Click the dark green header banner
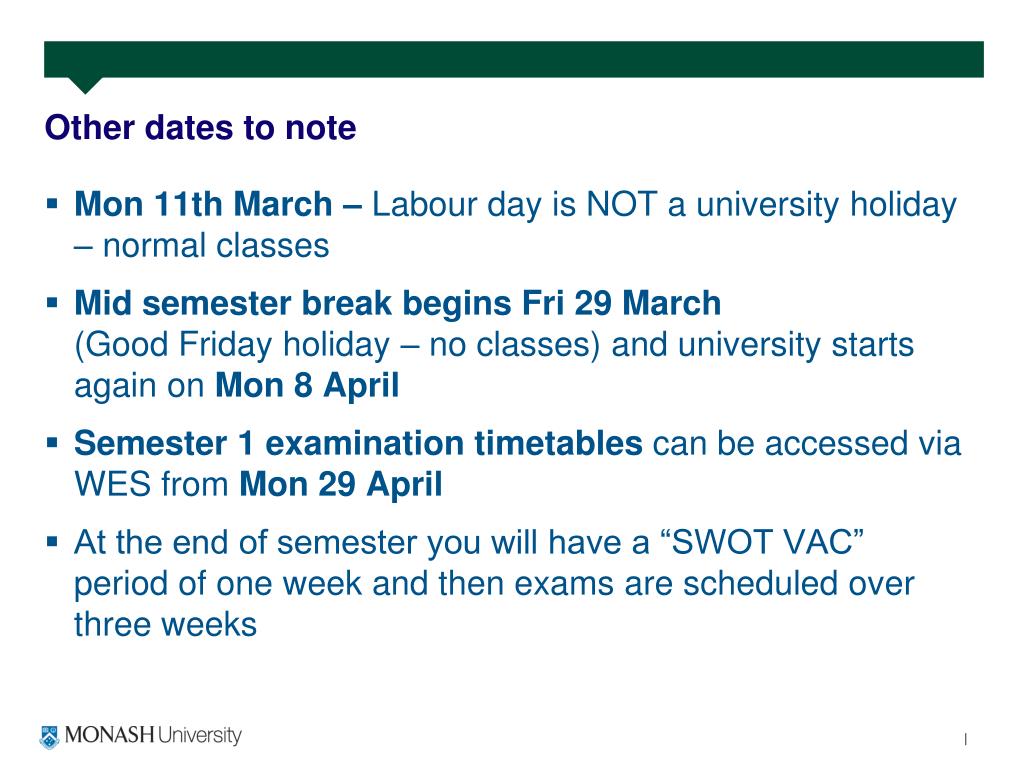The height and width of the screenshot is (768, 1024). tap(514, 59)
